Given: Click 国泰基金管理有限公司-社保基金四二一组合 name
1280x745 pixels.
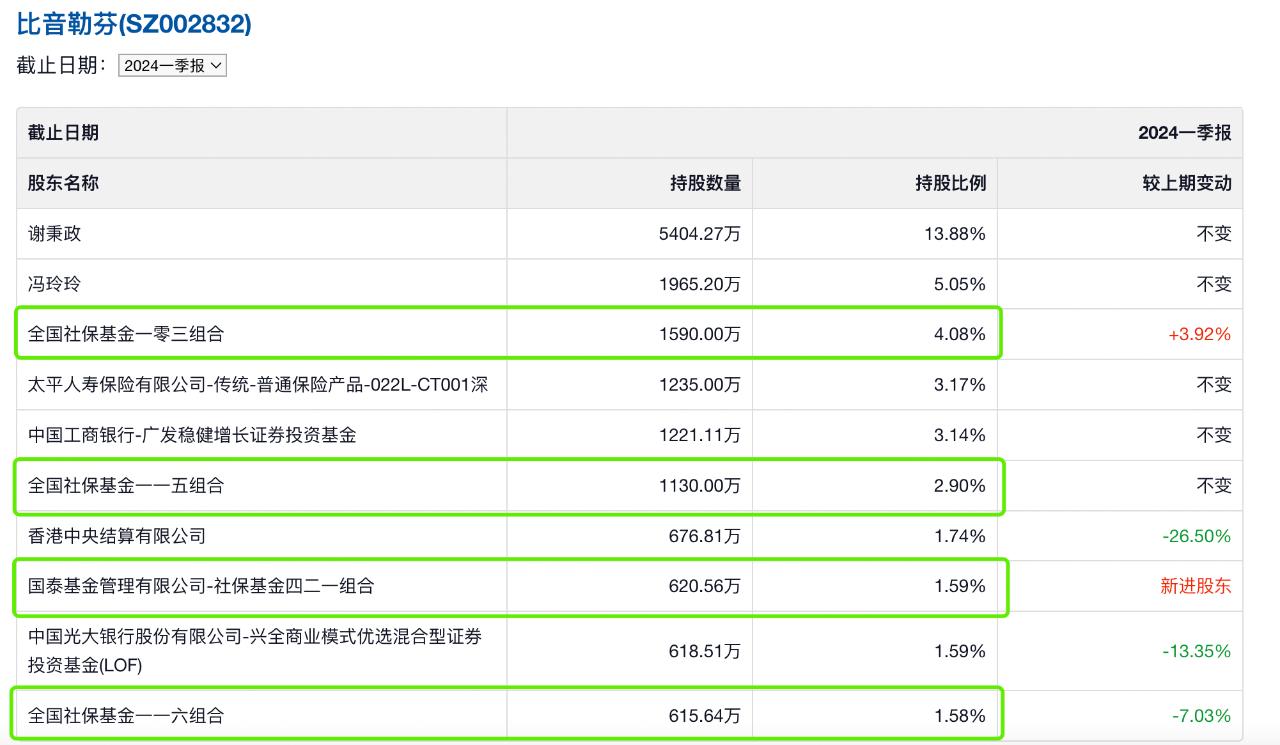Looking at the screenshot, I should (x=201, y=586).
